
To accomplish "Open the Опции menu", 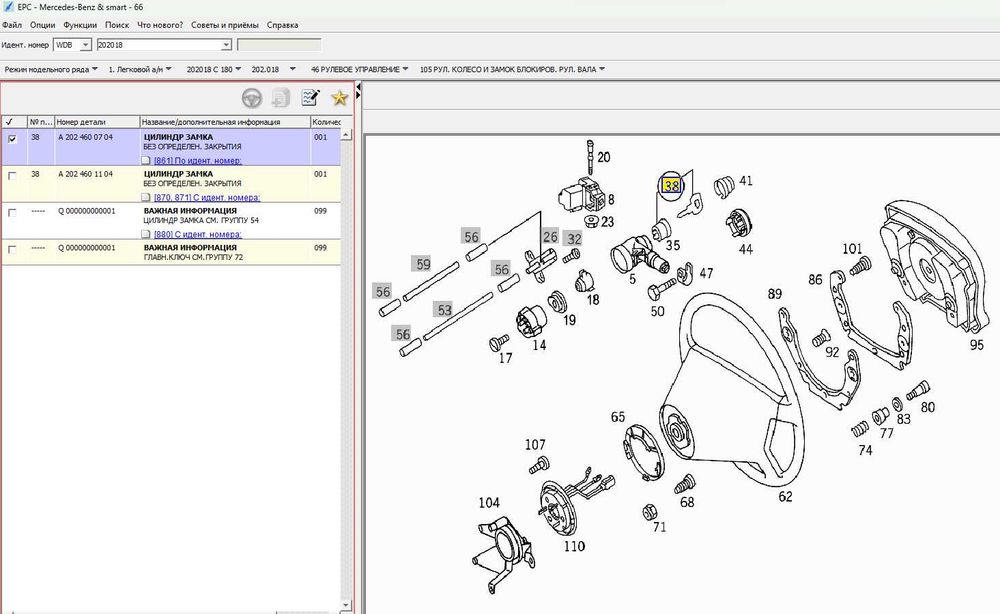I will click(x=43, y=25).
